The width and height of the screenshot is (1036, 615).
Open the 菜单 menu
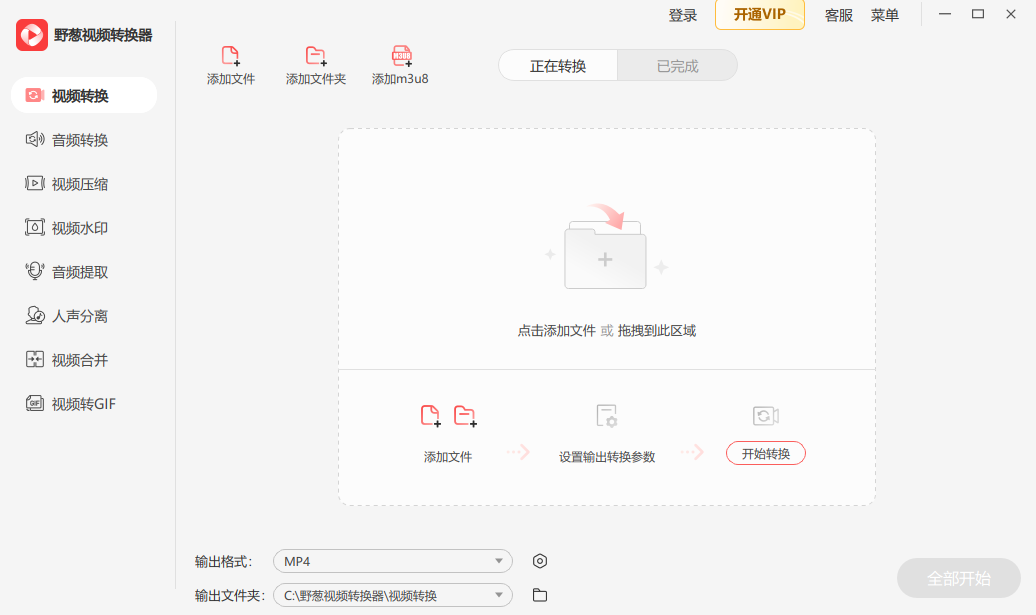pyautogui.click(x=885, y=15)
